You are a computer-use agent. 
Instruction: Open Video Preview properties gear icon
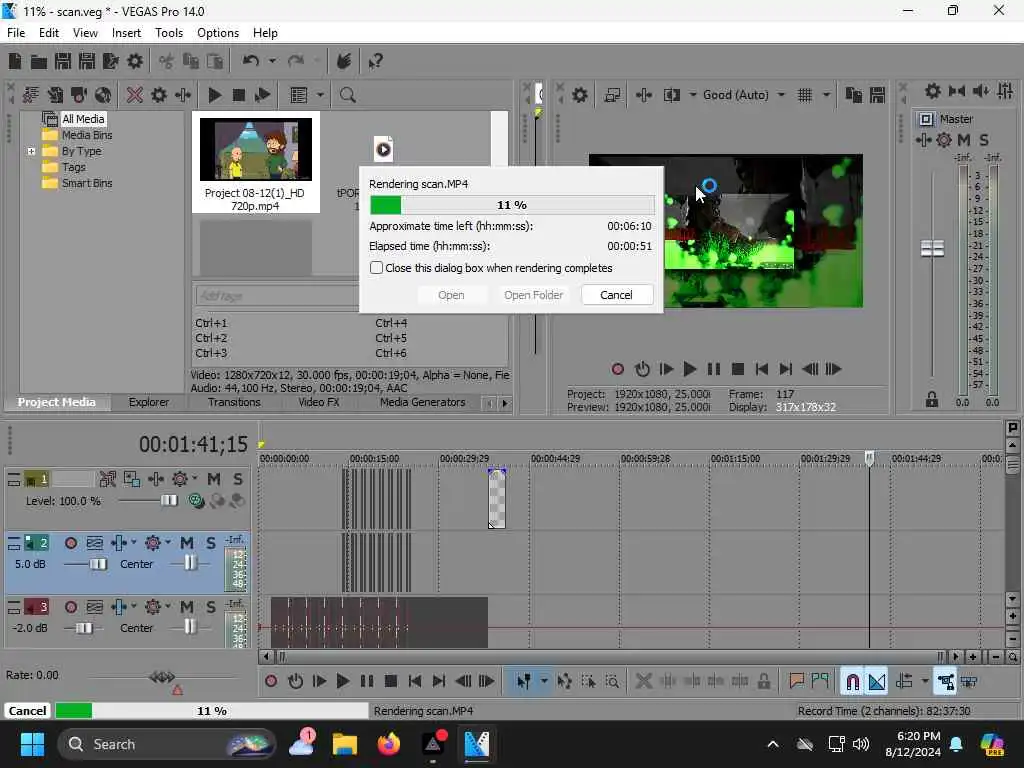(580, 95)
